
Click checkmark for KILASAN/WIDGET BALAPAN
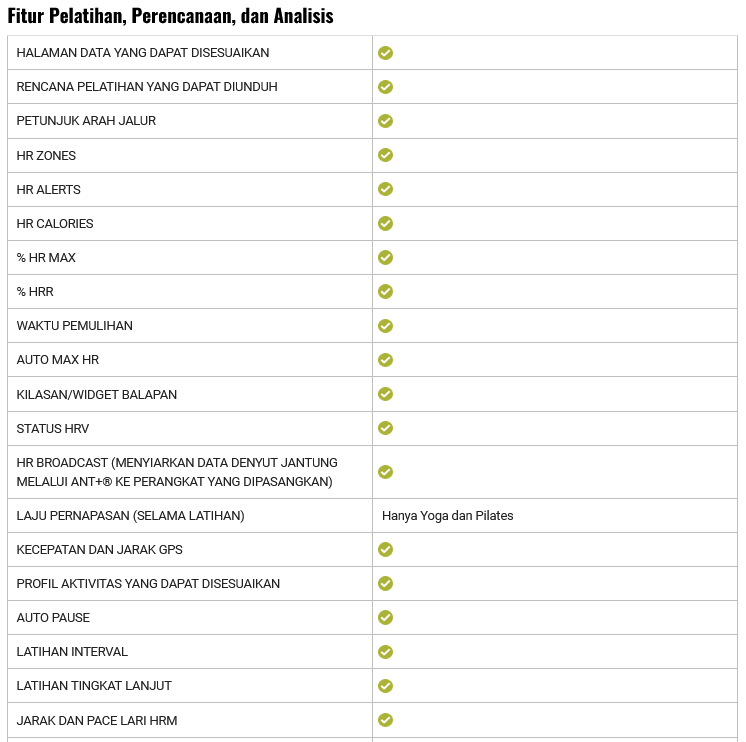[x=385, y=394]
